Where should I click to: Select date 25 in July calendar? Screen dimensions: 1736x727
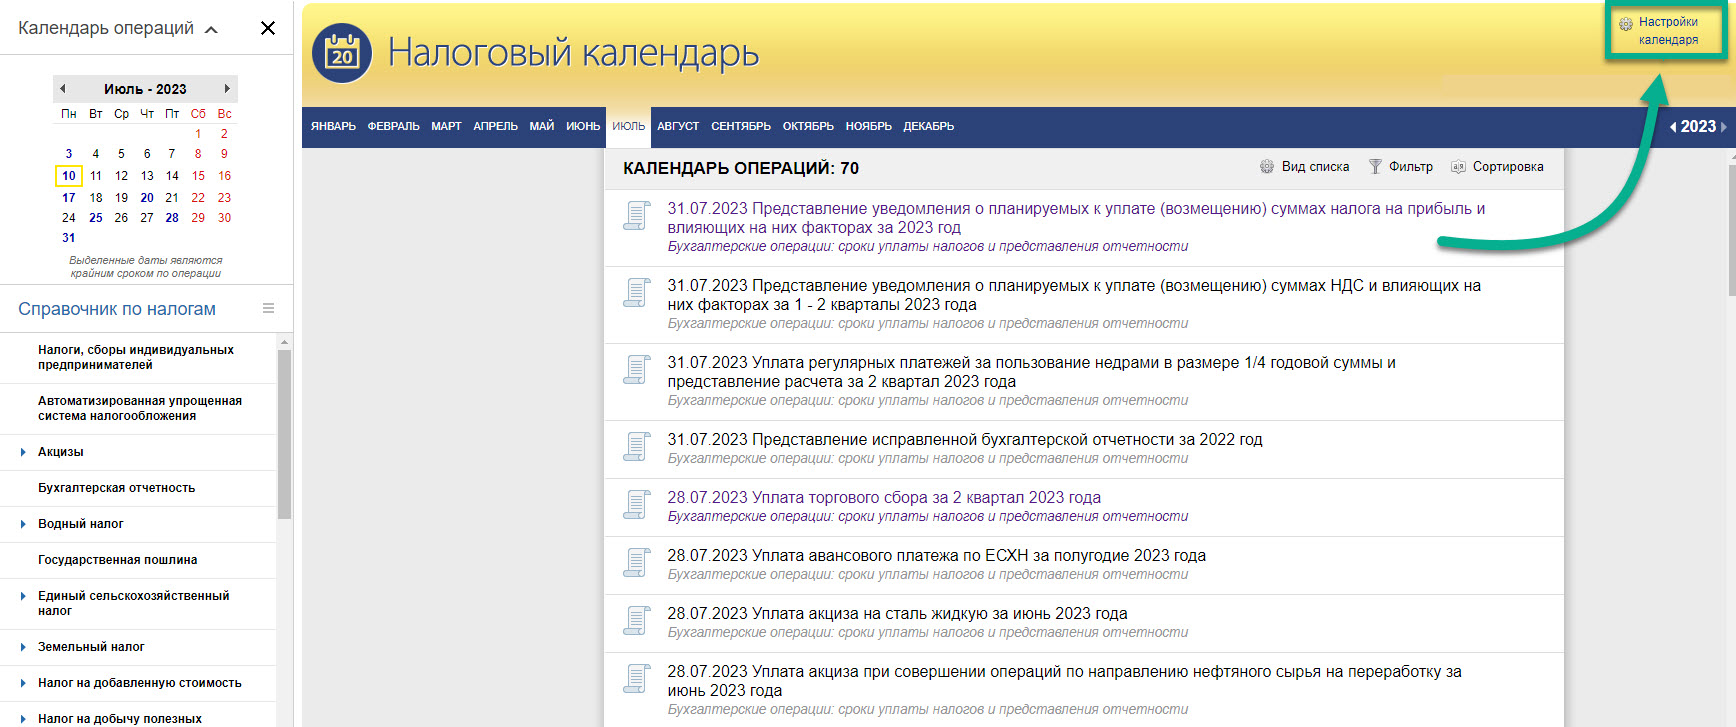pyautogui.click(x=95, y=218)
